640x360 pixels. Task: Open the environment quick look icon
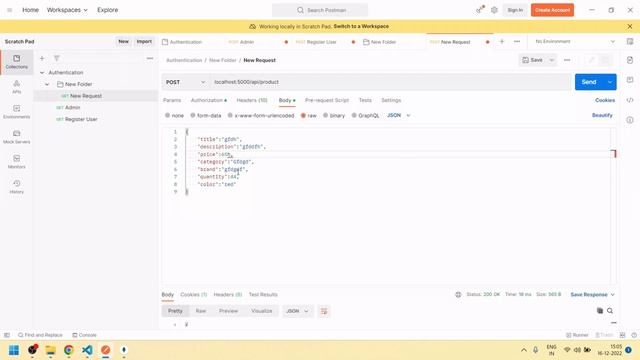pos(630,41)
